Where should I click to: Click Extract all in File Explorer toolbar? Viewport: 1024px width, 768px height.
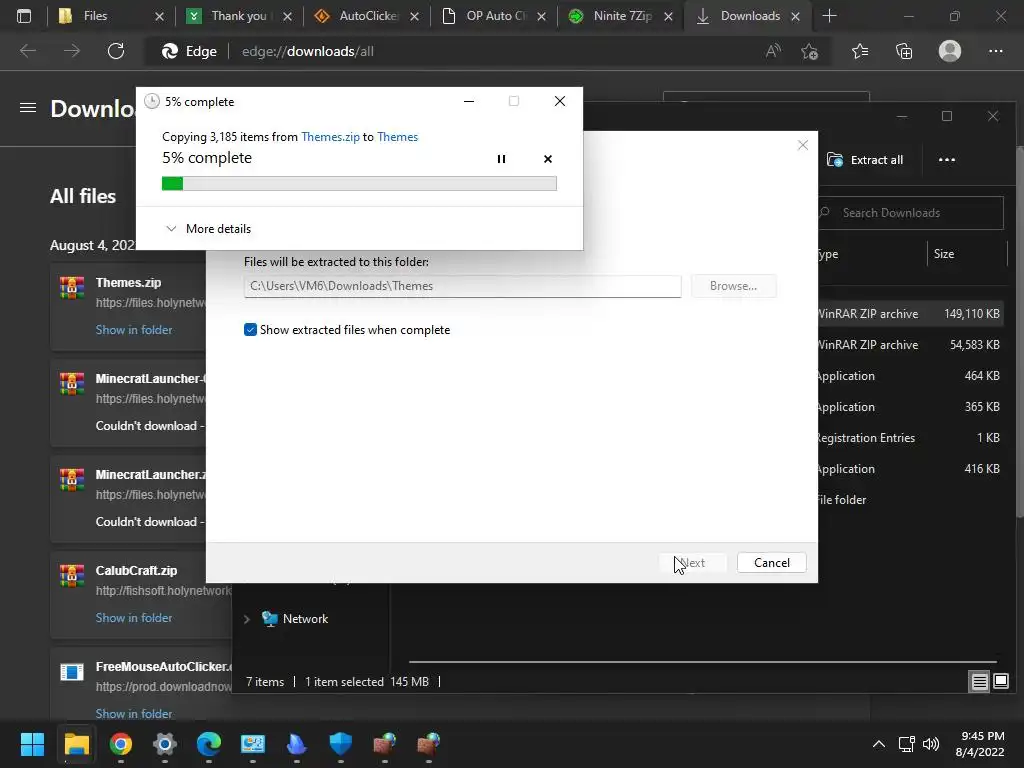pyautogui.click(x=865, y=160)
